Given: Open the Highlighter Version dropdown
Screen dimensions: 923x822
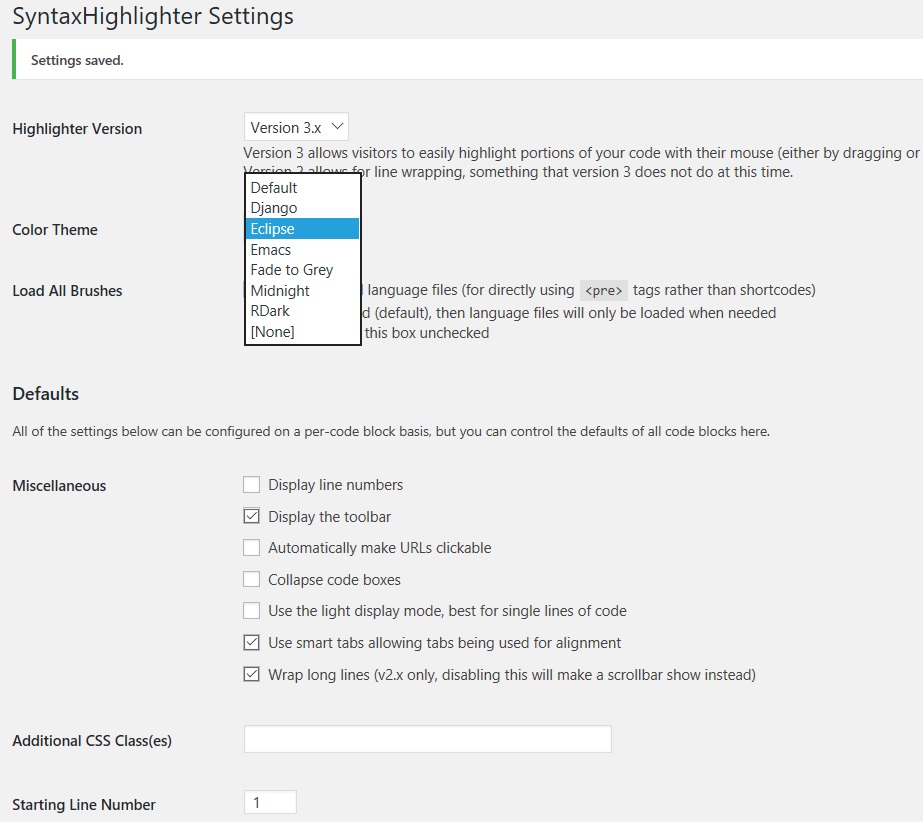Looking at the screenshot, I should 296,127.
